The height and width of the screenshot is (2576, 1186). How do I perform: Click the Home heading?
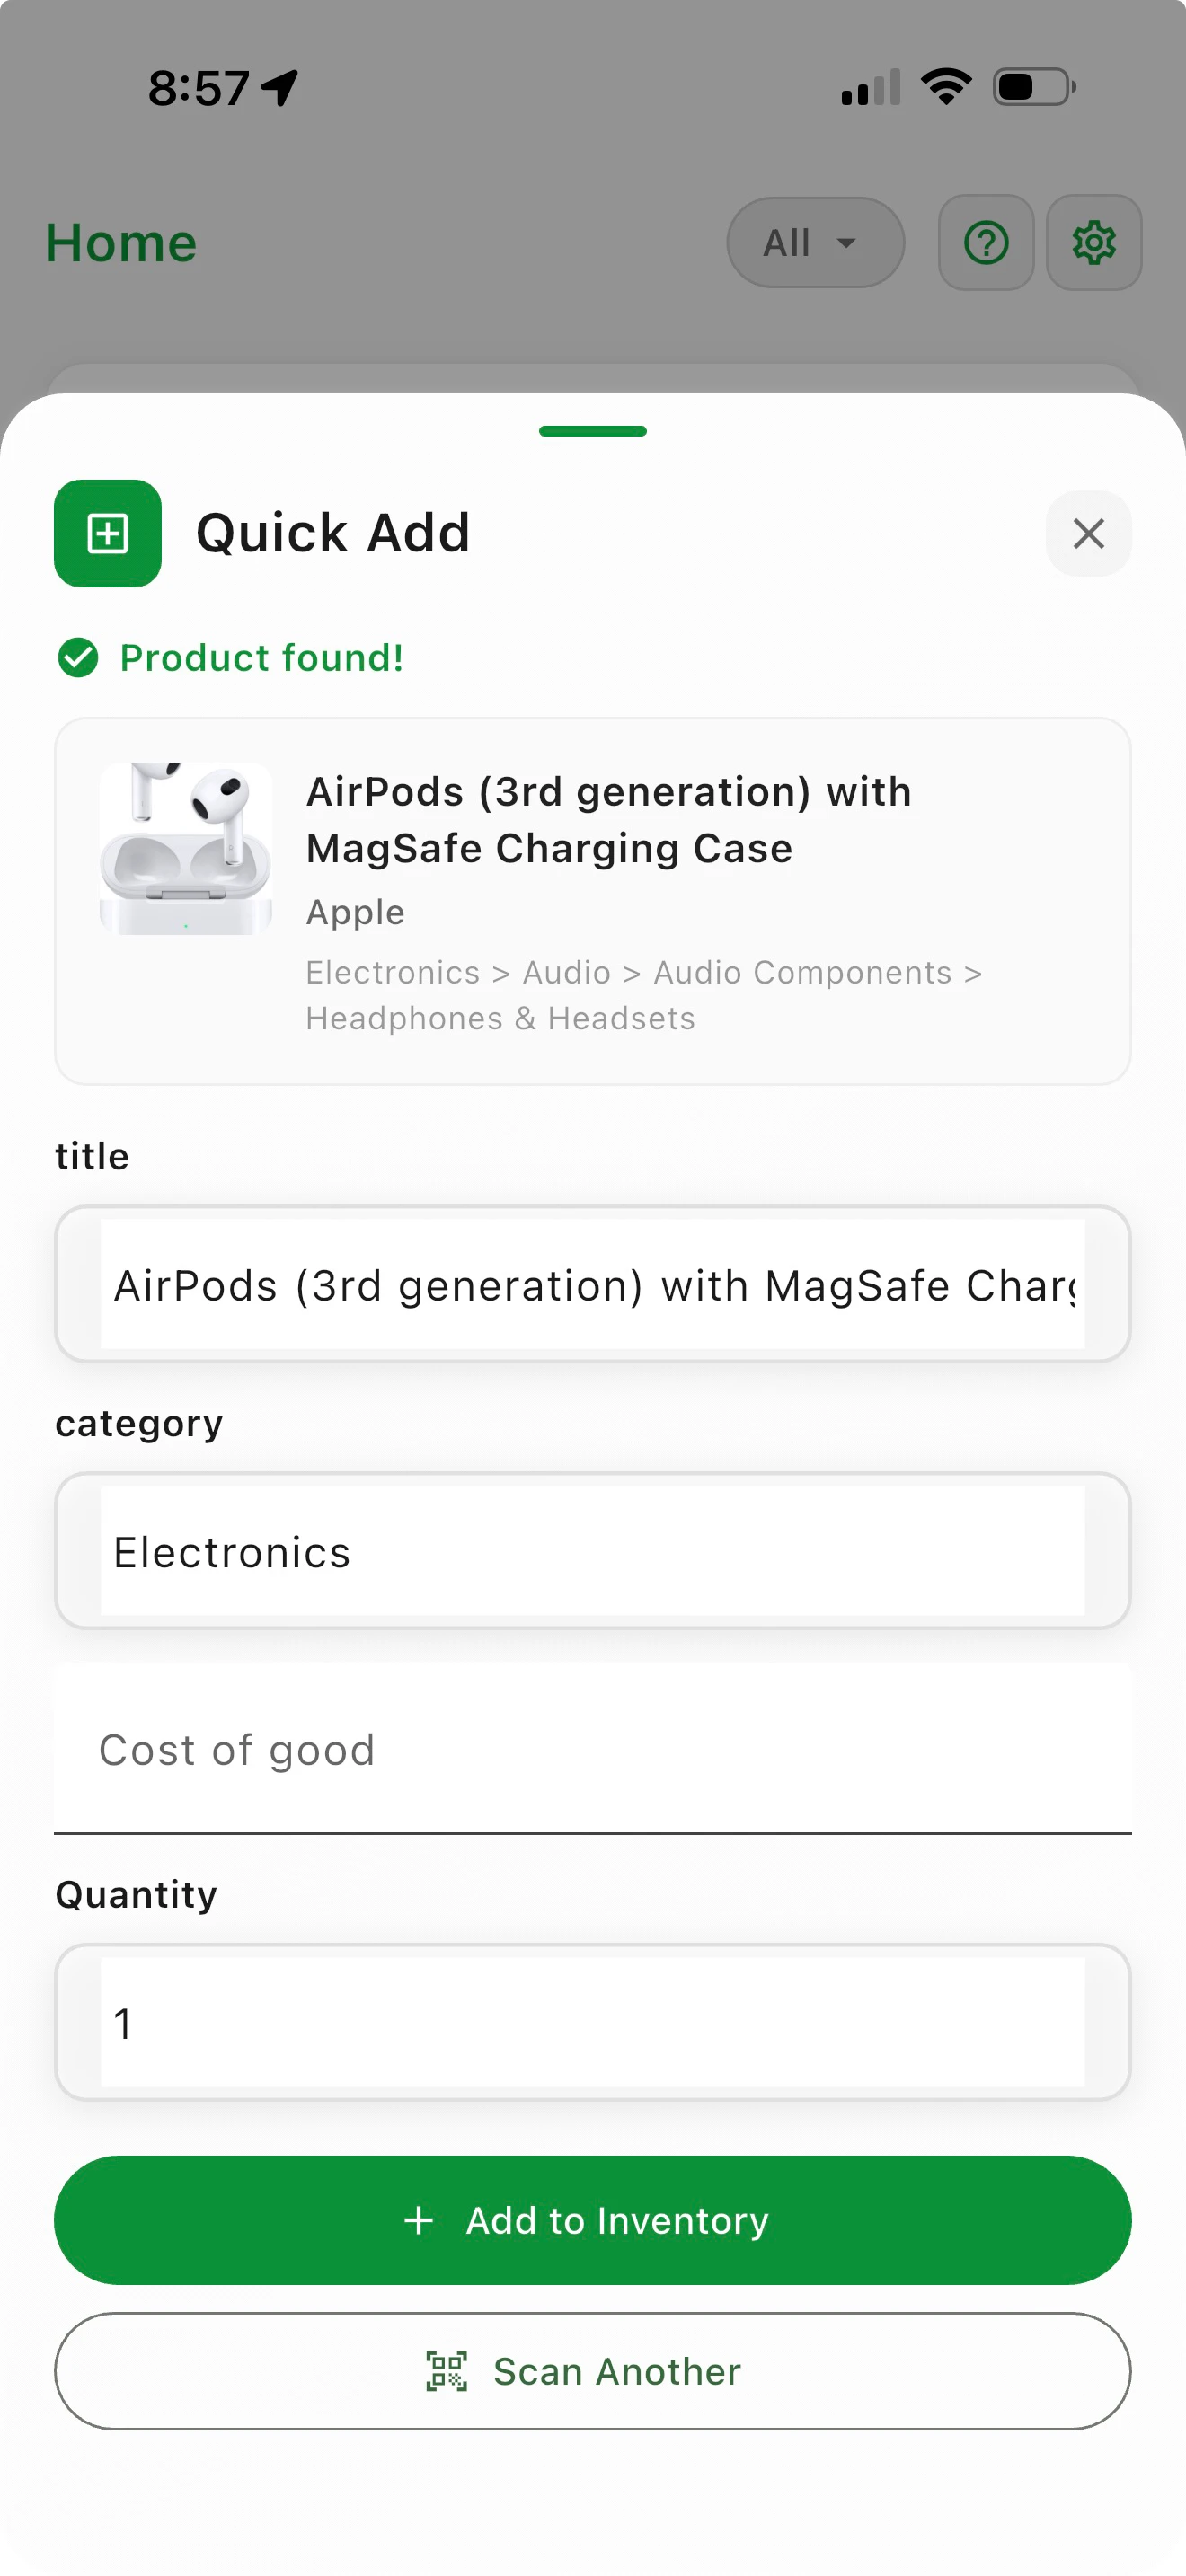121,243
